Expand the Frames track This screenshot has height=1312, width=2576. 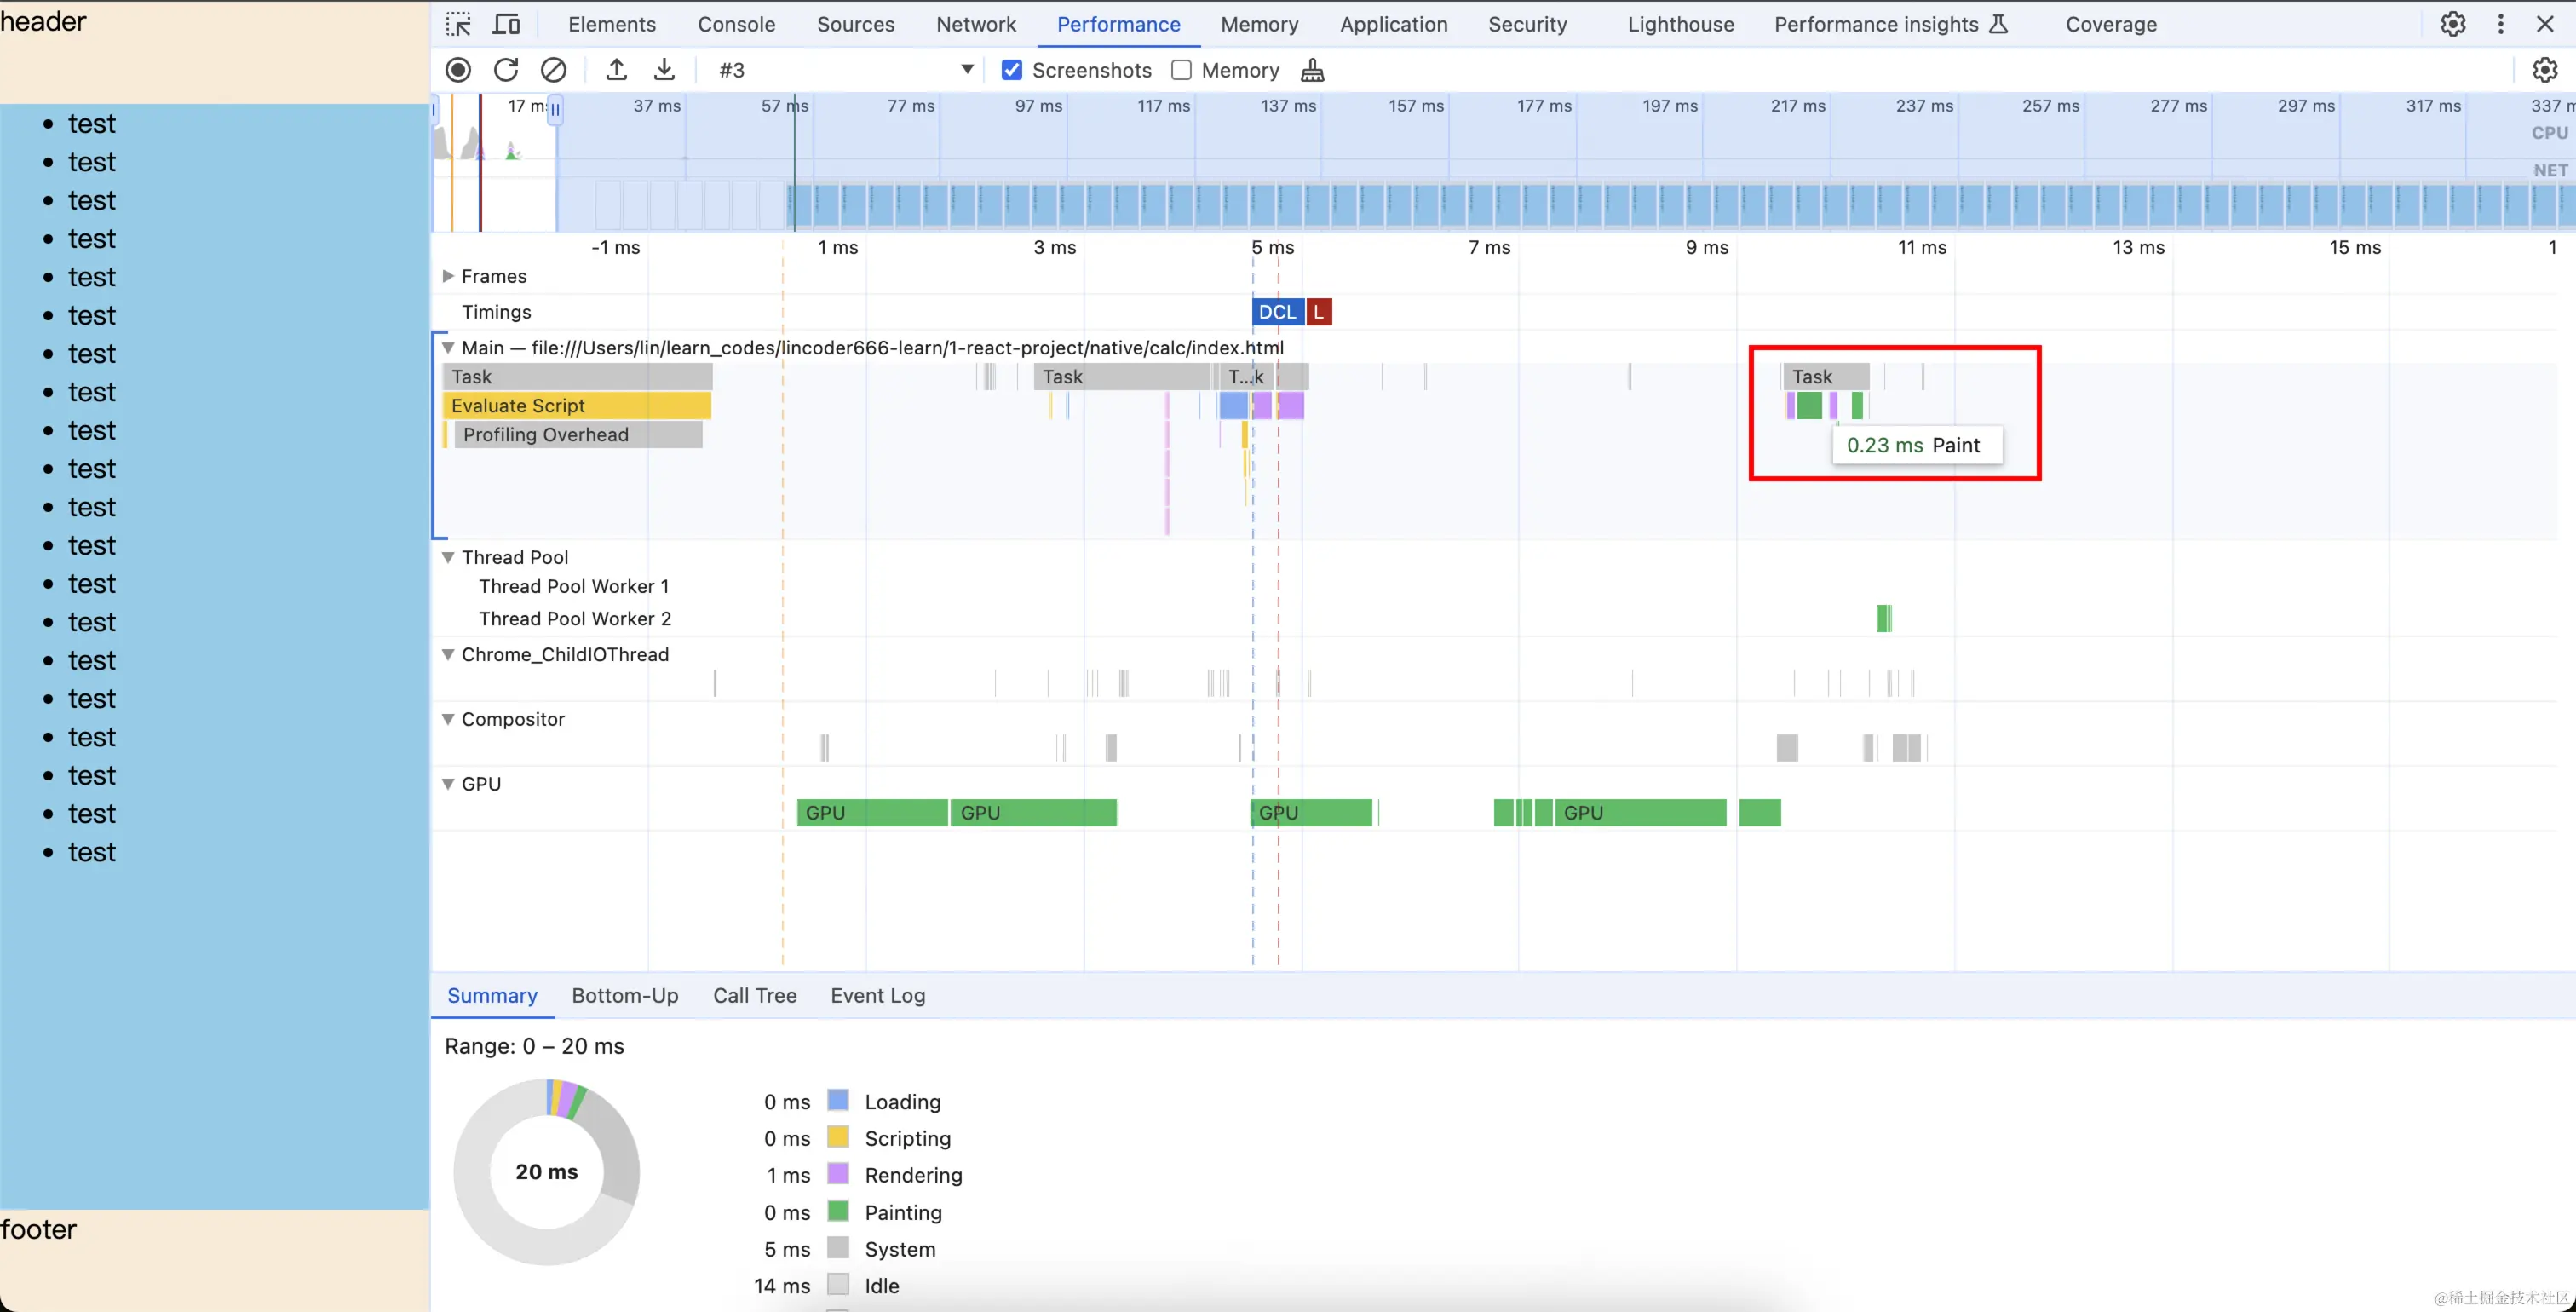click(448, 276)
